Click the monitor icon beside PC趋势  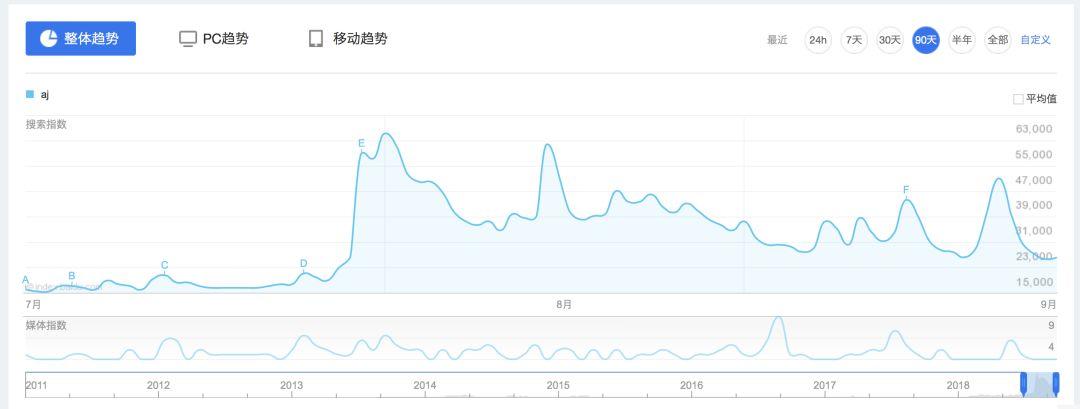click(187, 39)
